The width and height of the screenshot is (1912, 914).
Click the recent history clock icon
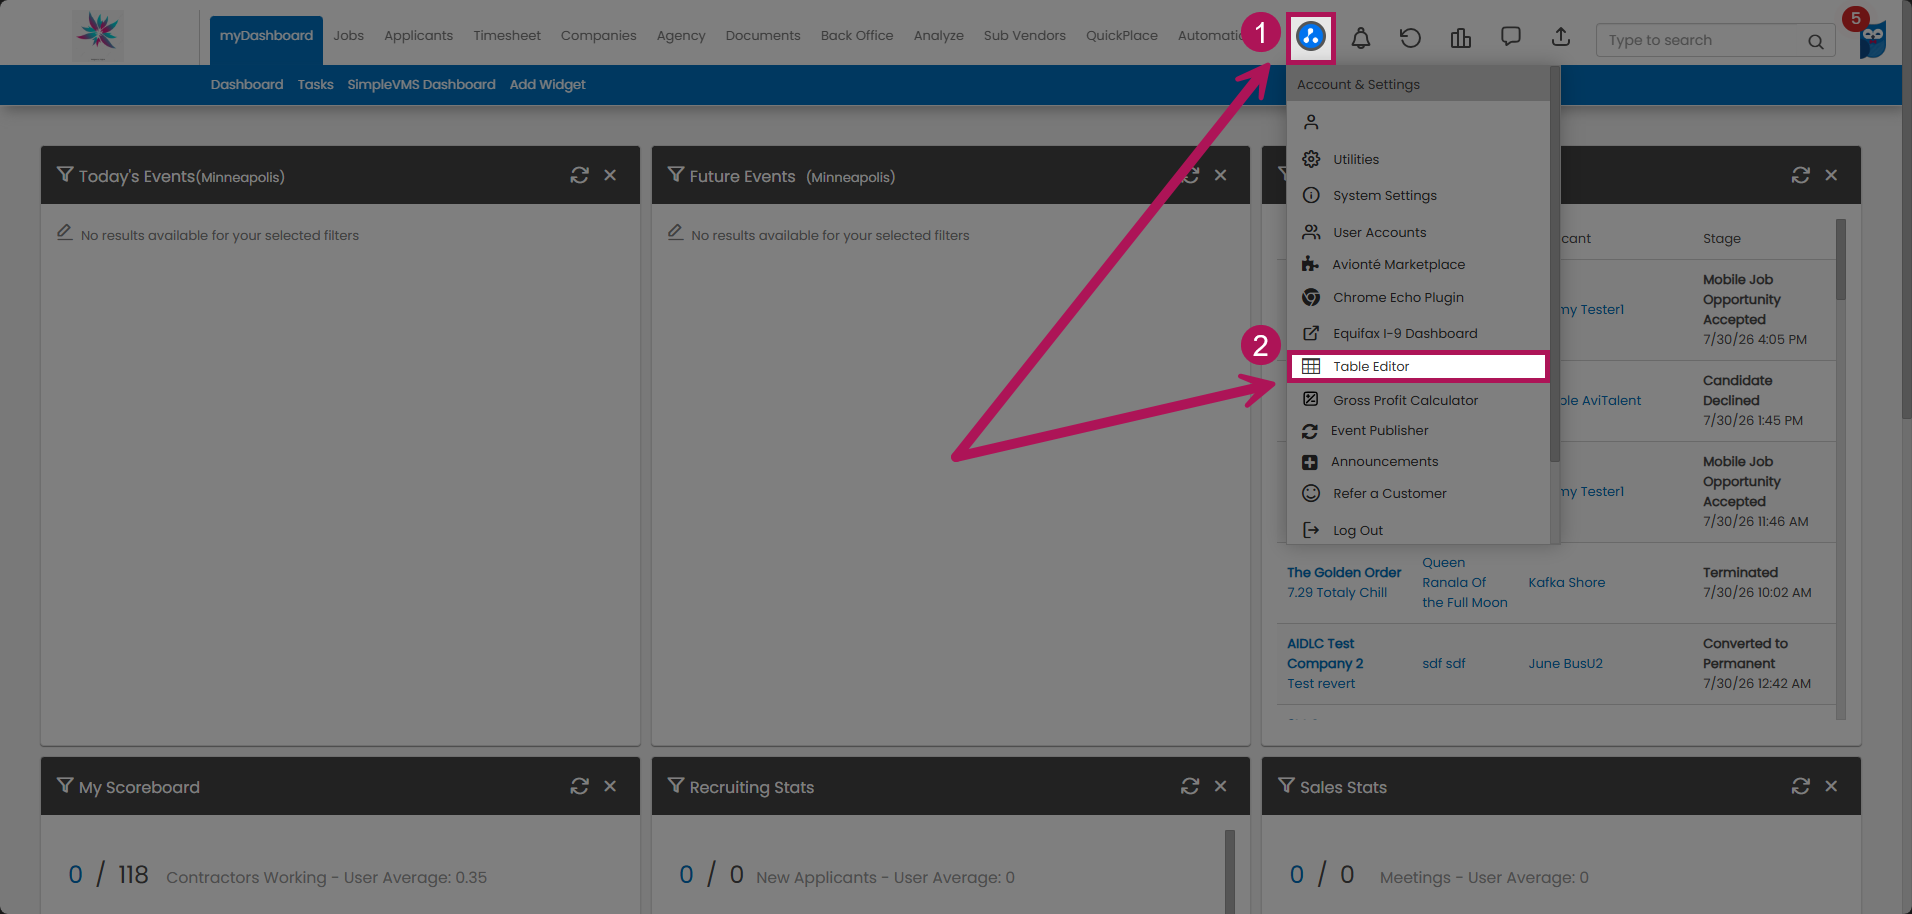click(1410, 38)
